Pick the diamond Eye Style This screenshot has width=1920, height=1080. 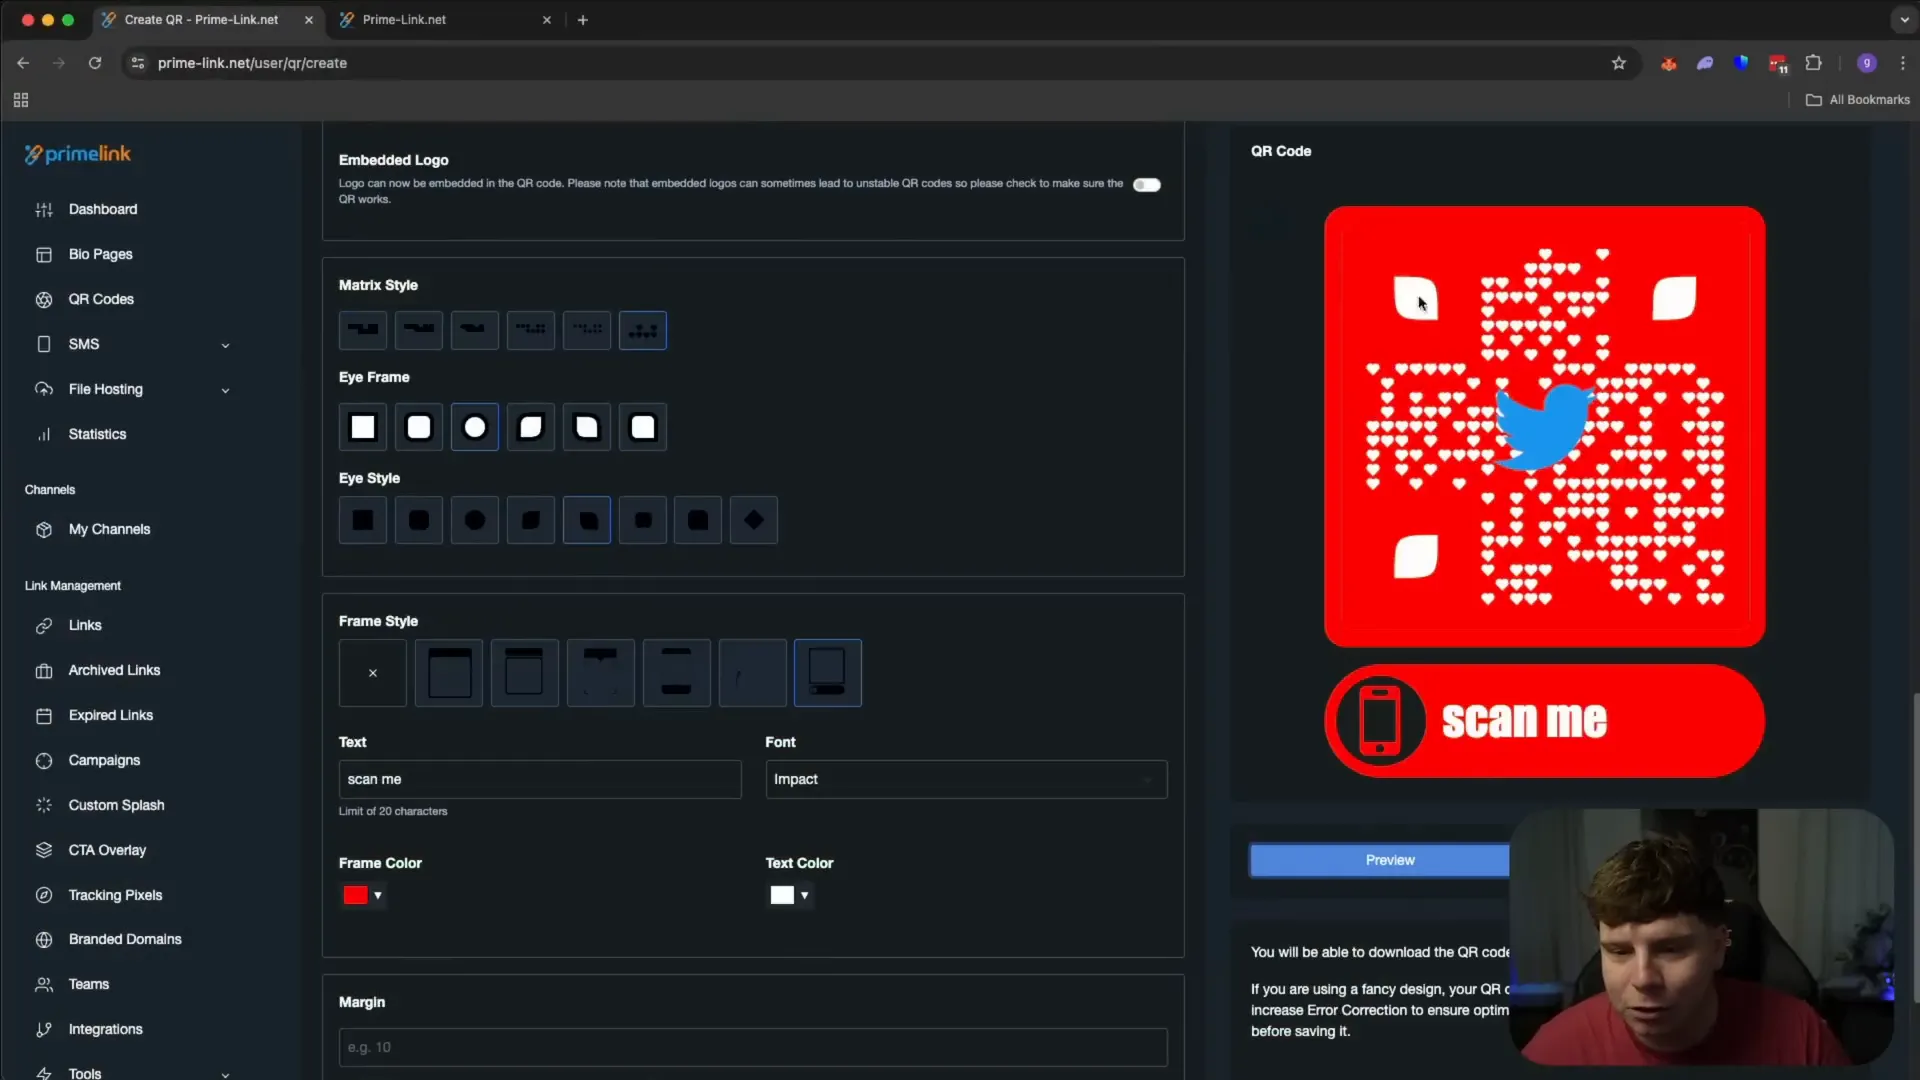(x=754, y=520)
